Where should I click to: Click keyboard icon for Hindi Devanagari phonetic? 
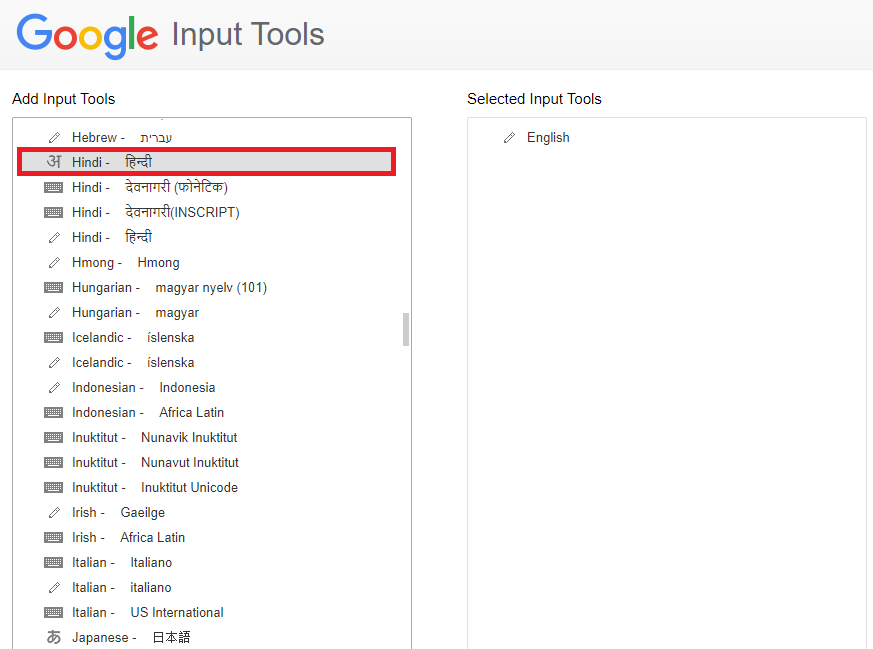point(53,188)
